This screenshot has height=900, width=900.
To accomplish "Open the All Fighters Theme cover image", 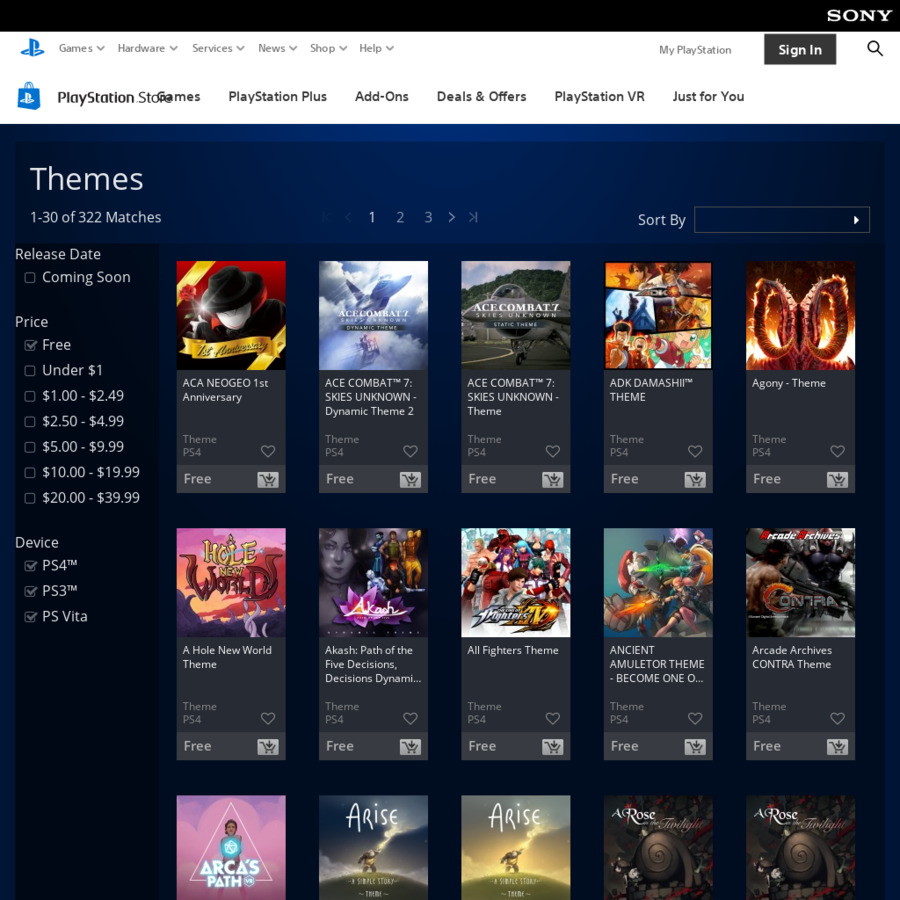I will click(515, 583).
